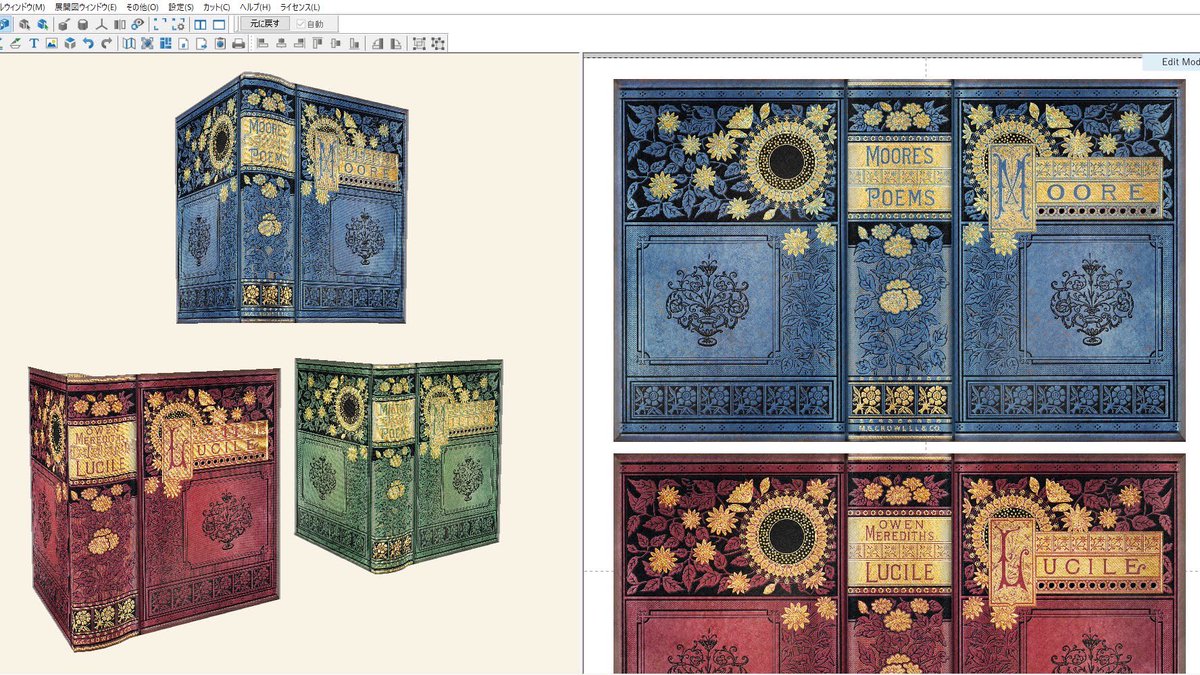1200x675 pixels.
Task: Click the chain link icon in toolbar
Action: (137, 25)
